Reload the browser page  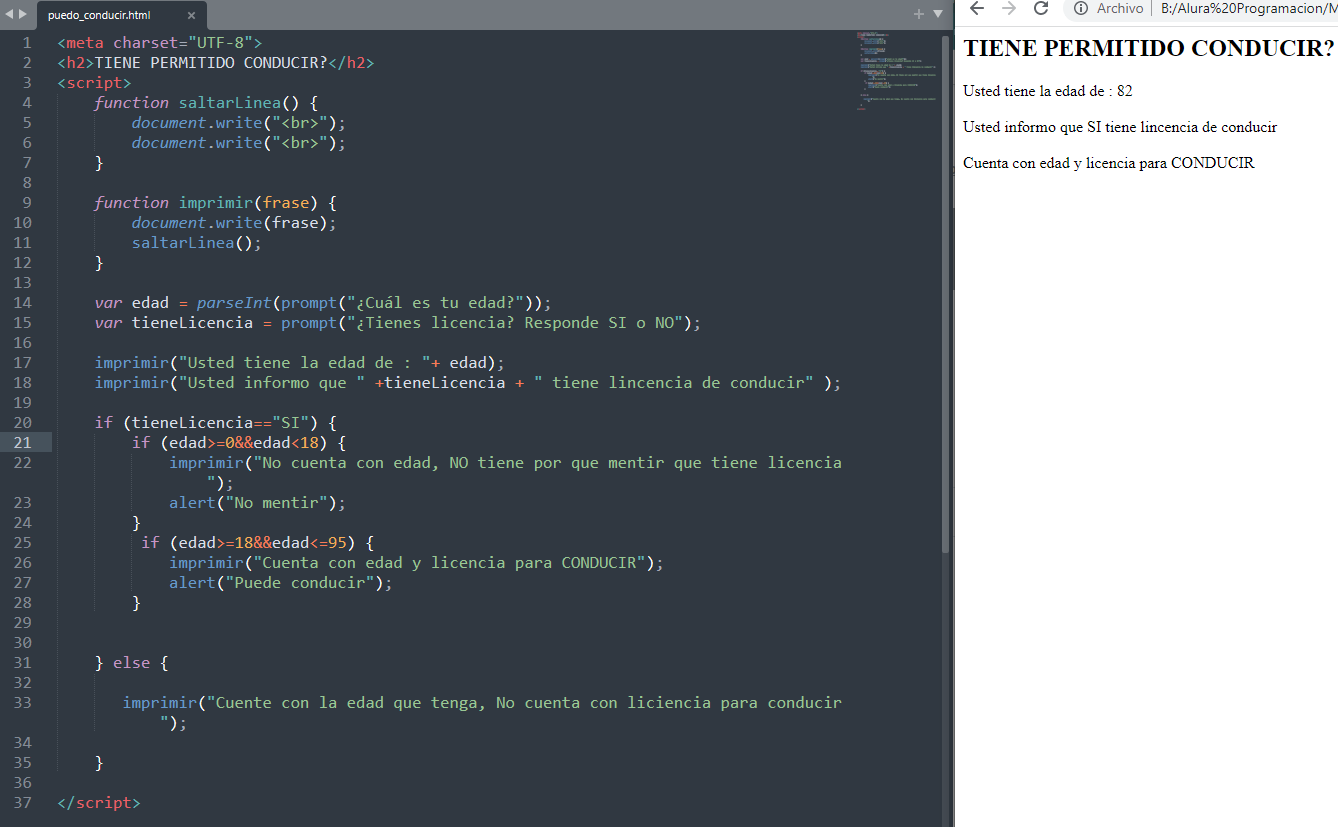point(1041,8)
